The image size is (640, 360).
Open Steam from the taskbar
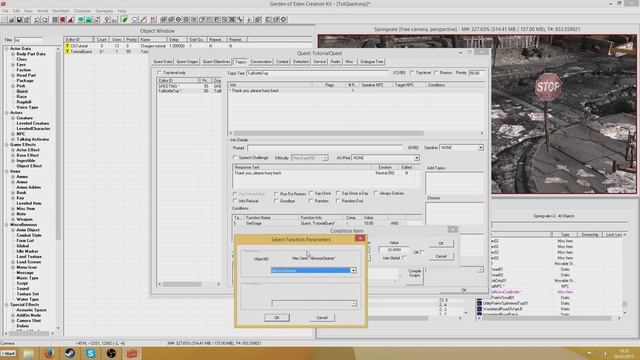coord(70,353)
